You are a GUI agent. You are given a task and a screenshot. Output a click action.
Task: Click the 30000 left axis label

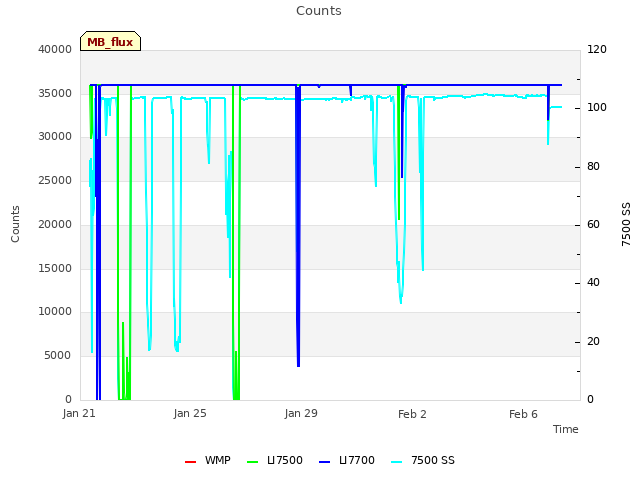(55, 136)
